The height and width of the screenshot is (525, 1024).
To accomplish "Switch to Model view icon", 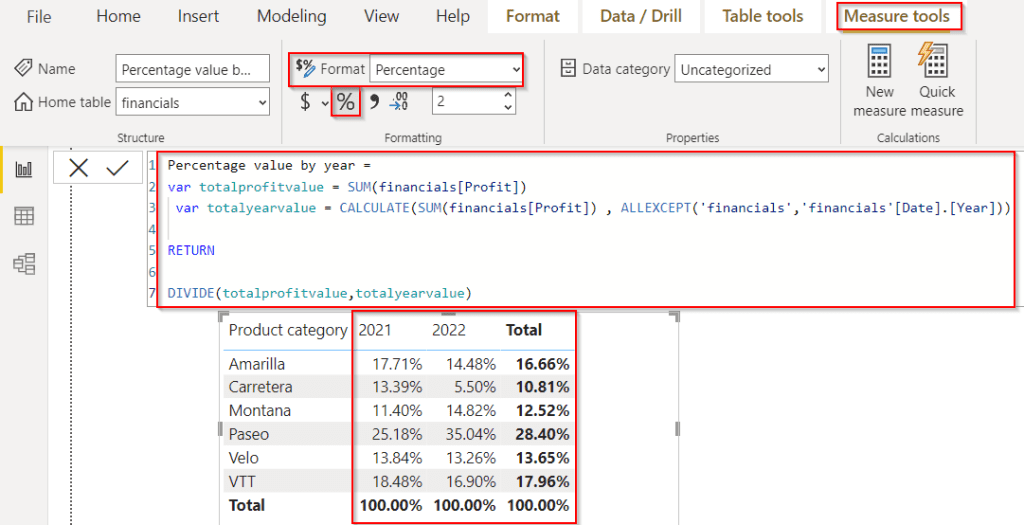I will pos(24,264).
